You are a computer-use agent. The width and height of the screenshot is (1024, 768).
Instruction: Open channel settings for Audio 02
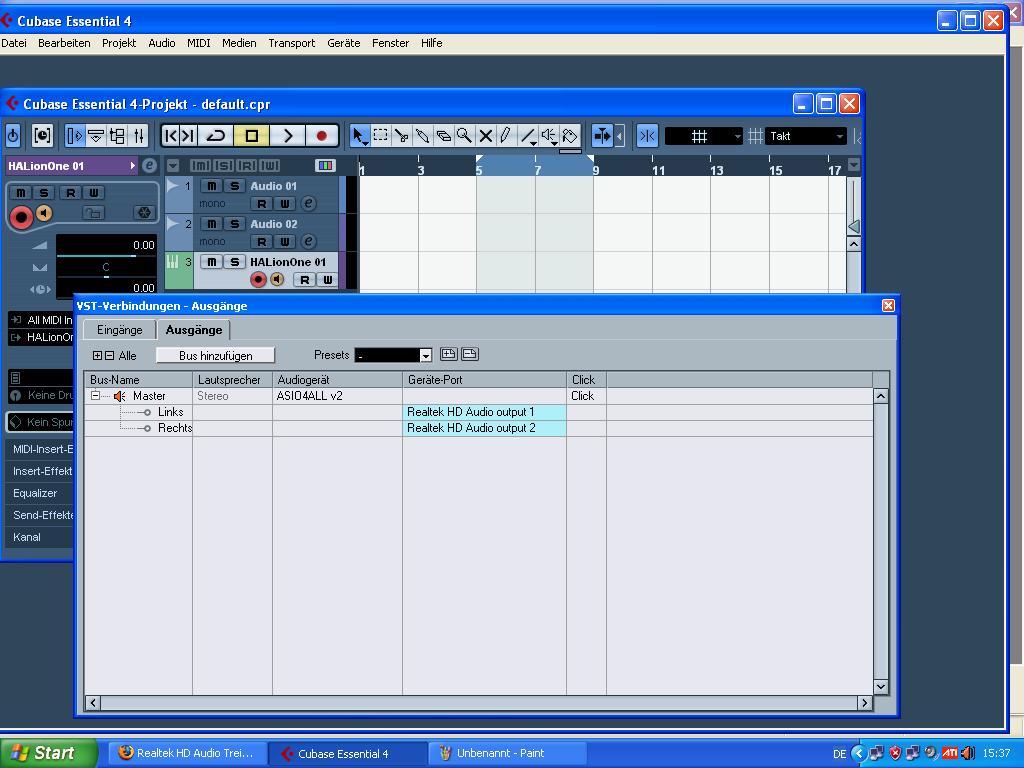308,242
